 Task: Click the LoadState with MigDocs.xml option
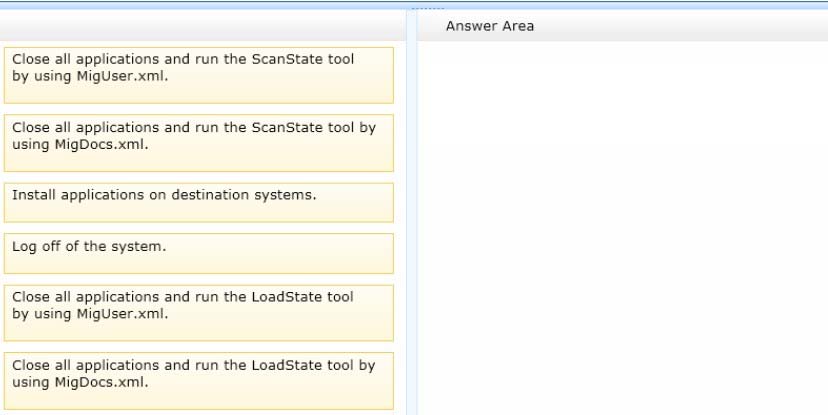click(199, 380)
